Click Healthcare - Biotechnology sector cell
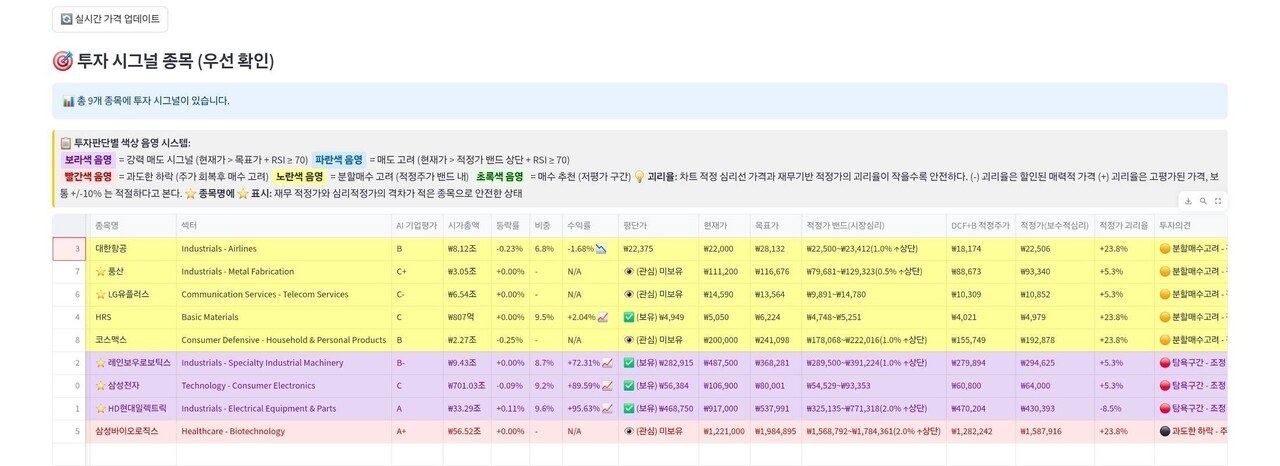 [283, 431]
